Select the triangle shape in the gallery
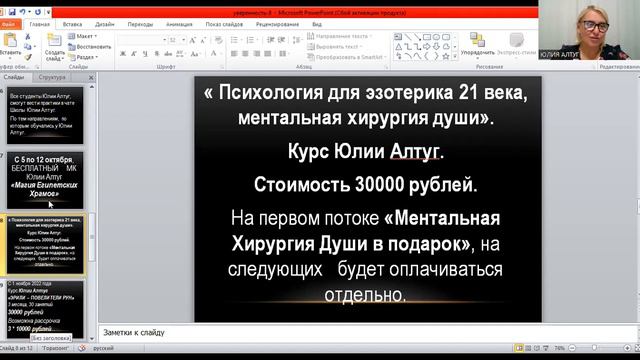 [398, 47]
